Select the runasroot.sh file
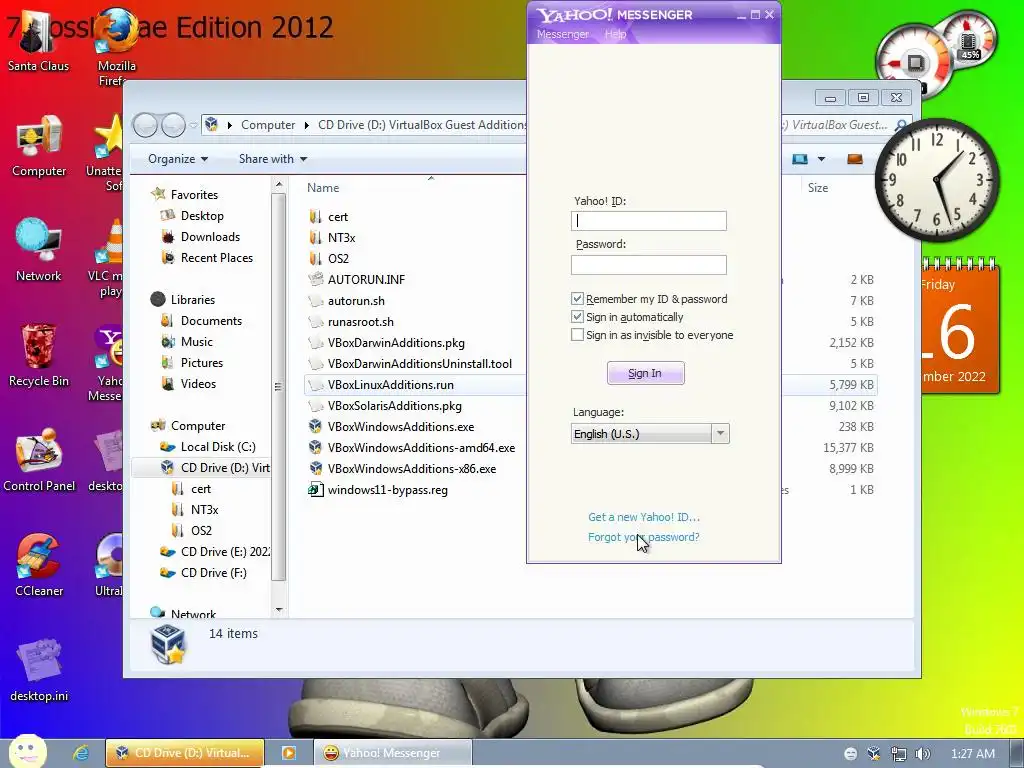The width and height of the screenshot is (1024, 768). point(360,321)
